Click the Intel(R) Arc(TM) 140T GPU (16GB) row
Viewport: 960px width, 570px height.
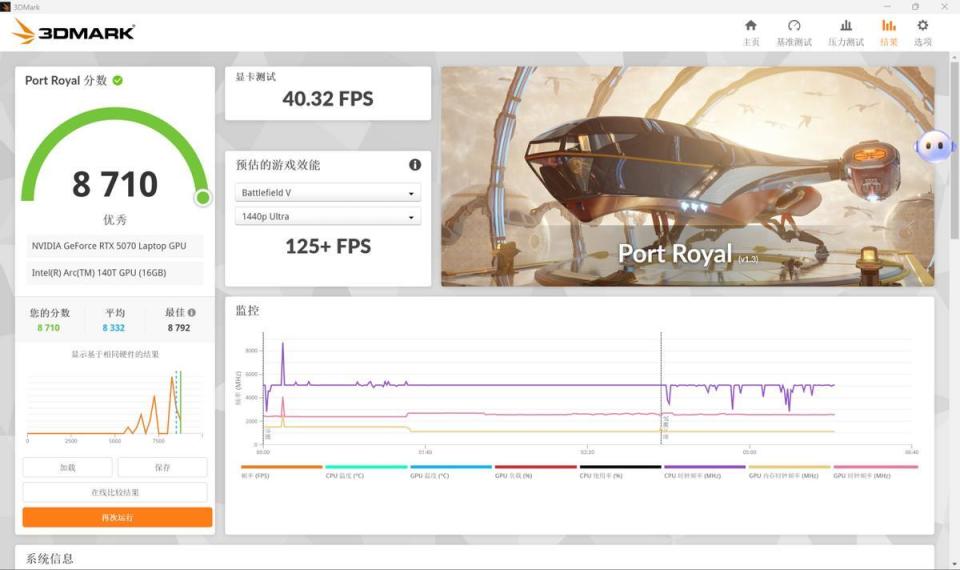(115, 272)
